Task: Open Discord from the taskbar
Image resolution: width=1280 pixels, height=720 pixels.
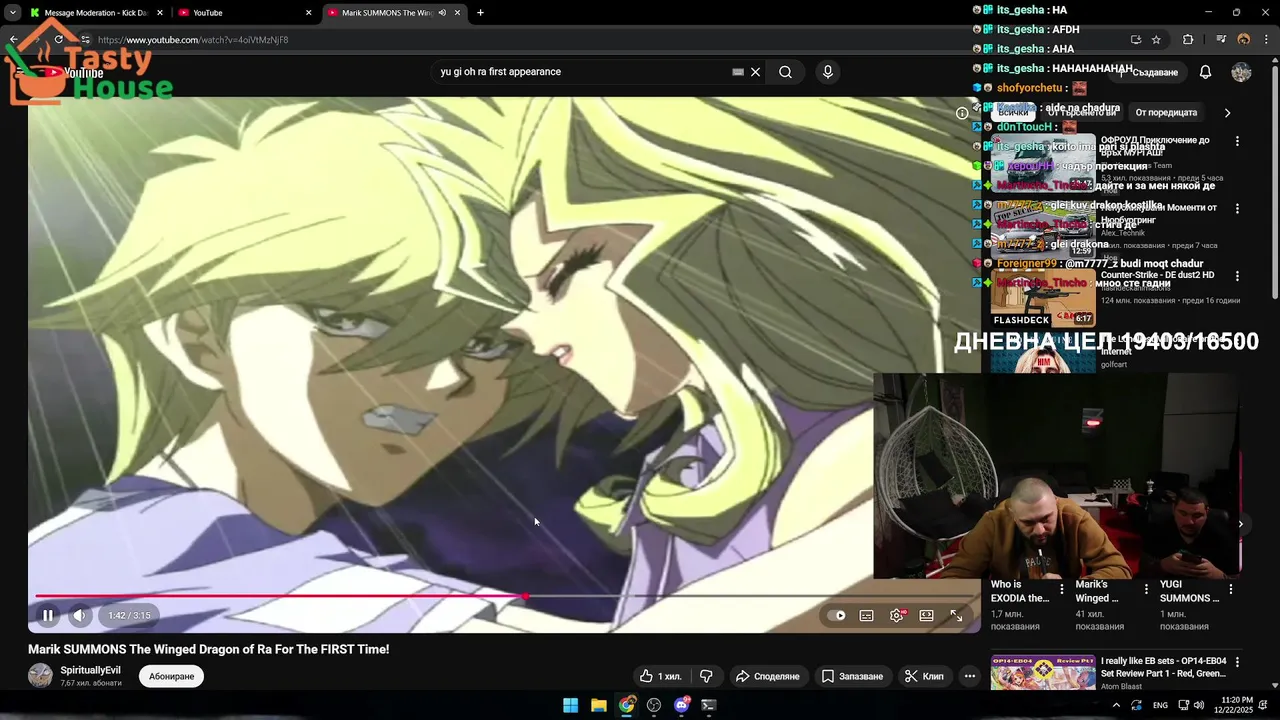Action: [682, 705]
